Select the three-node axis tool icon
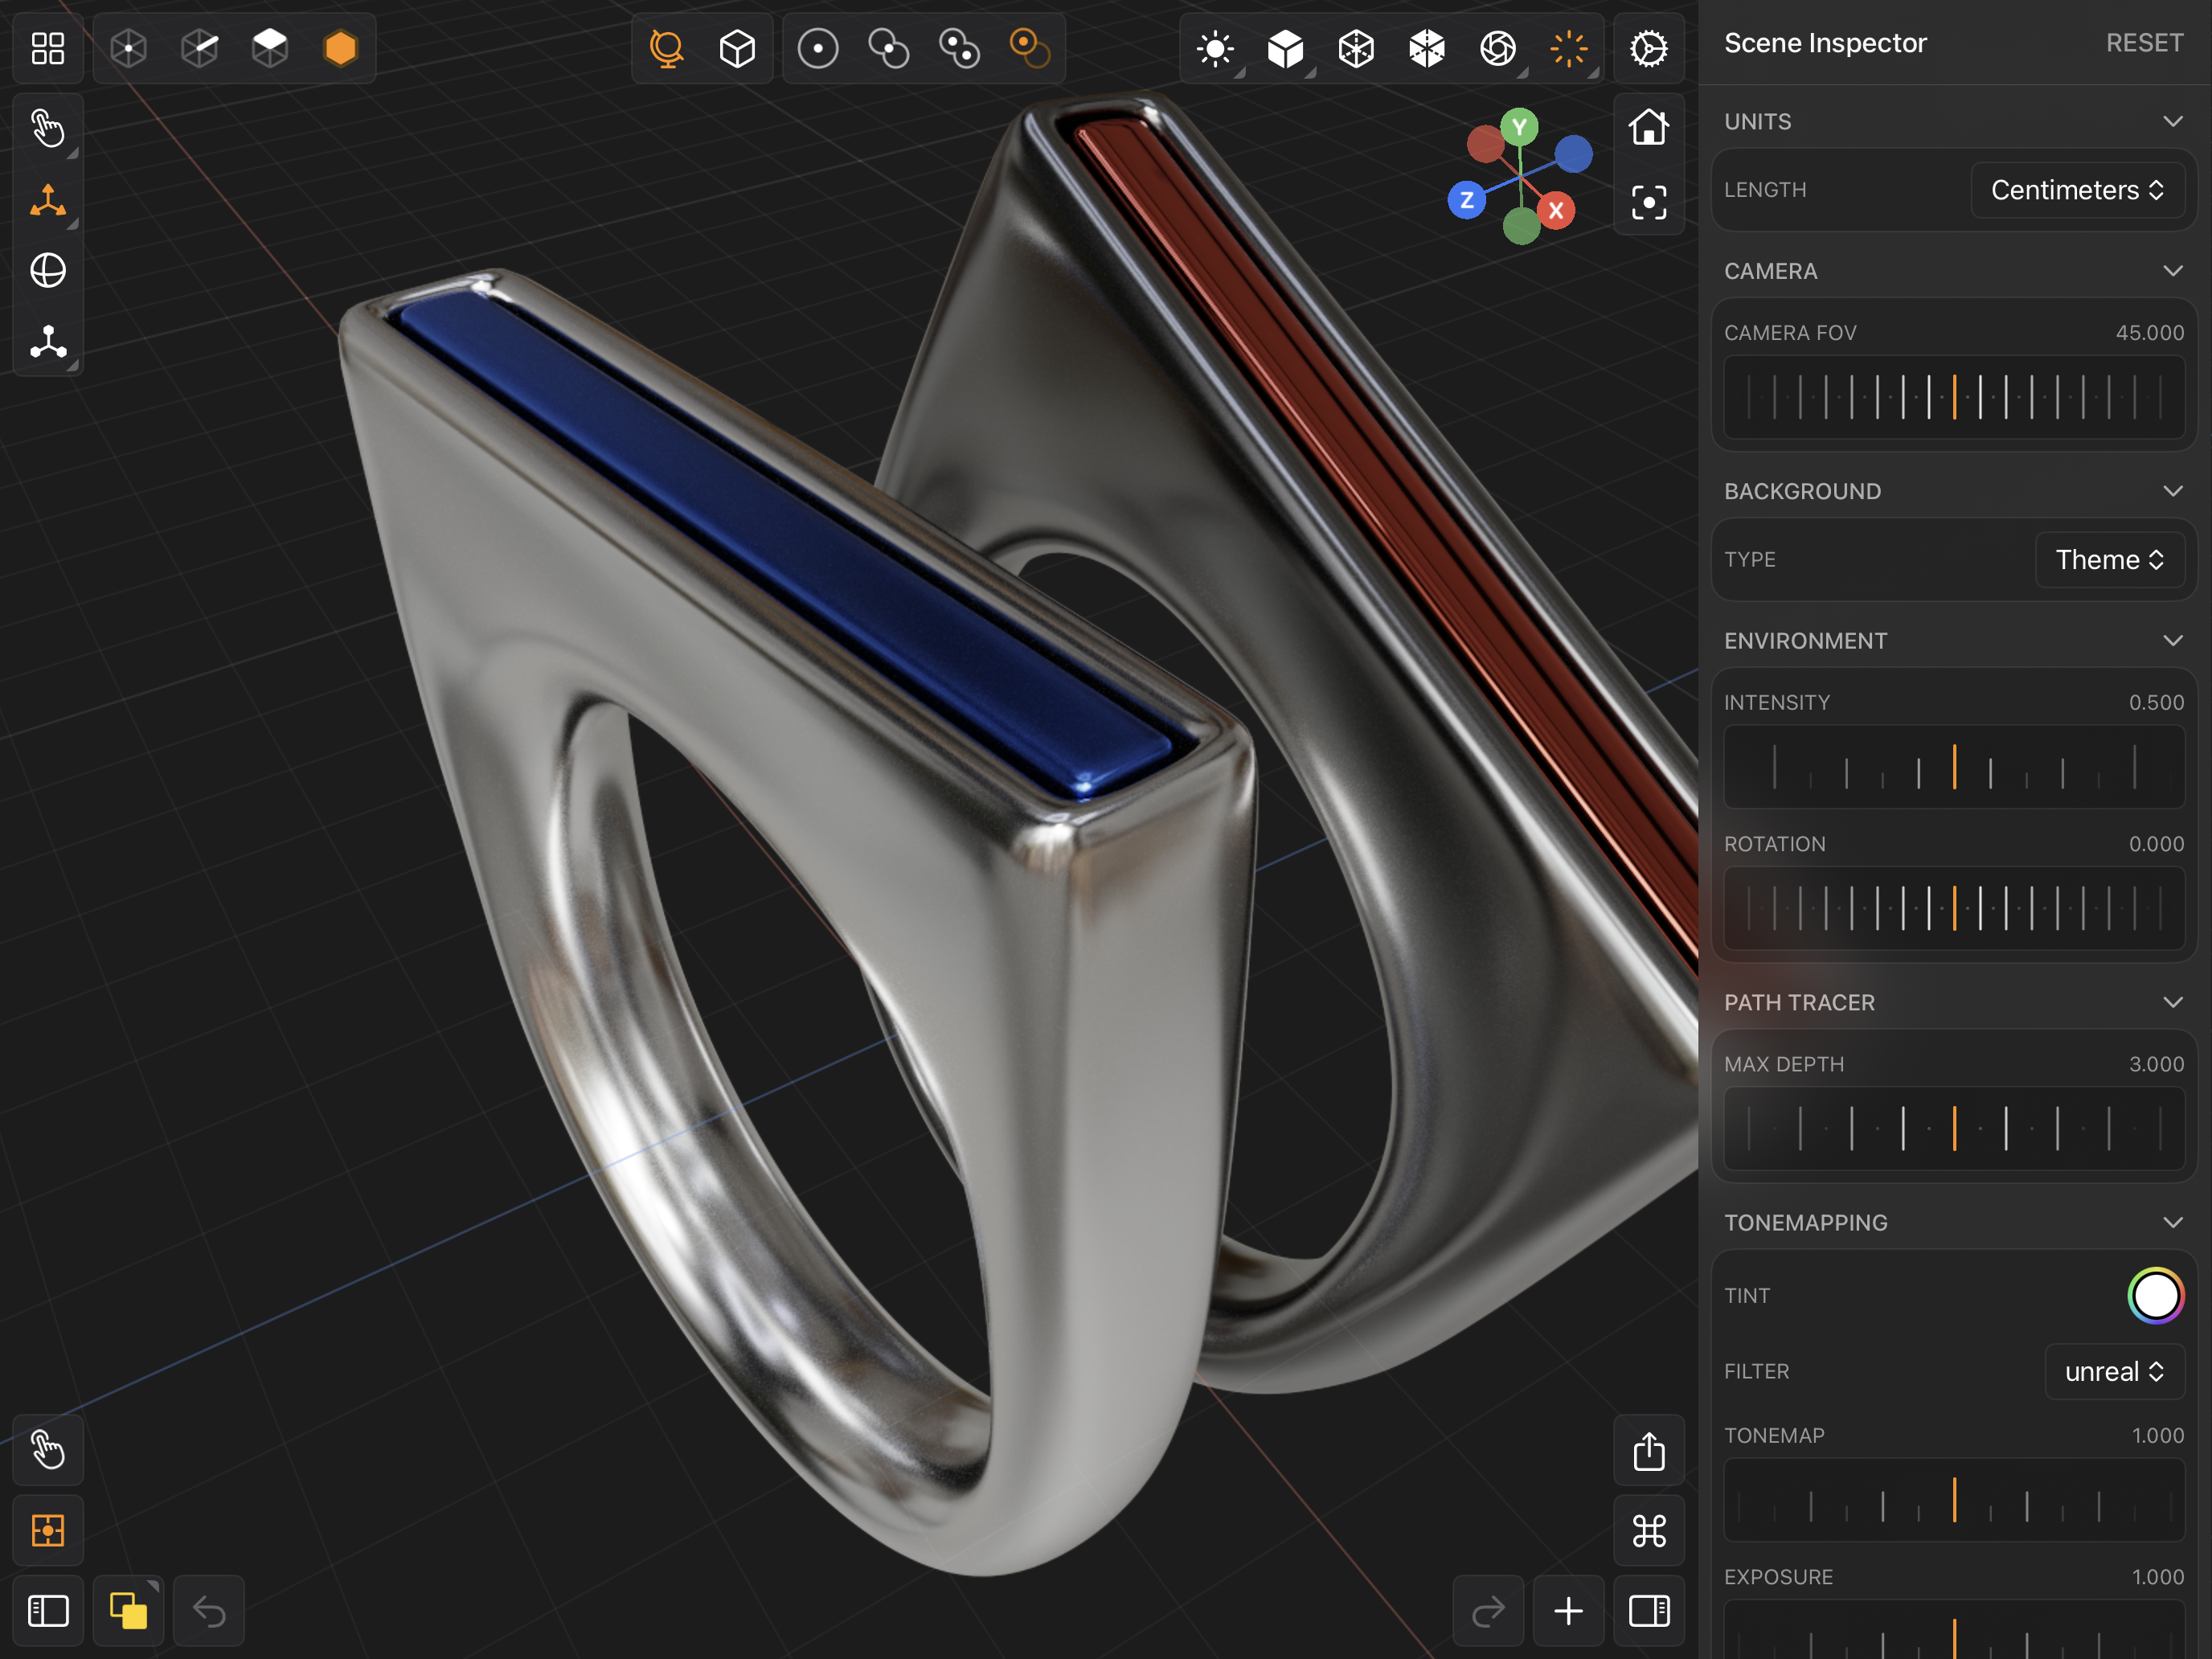The height and width of the screenshot is (1659, 2212). coord(48,342)
